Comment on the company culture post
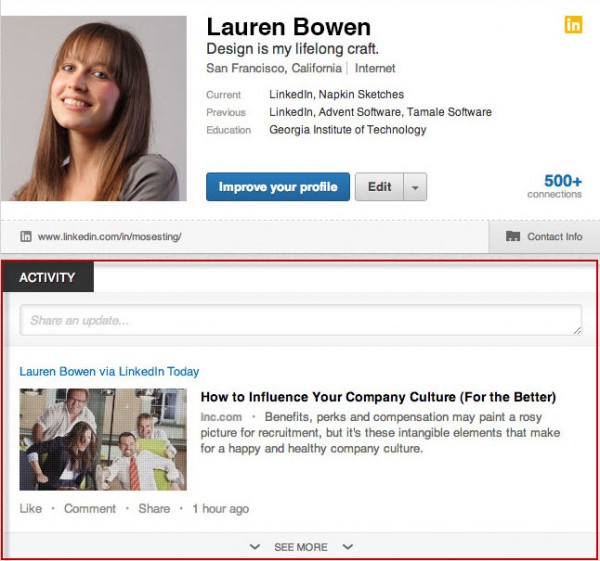 pos(90,508)
